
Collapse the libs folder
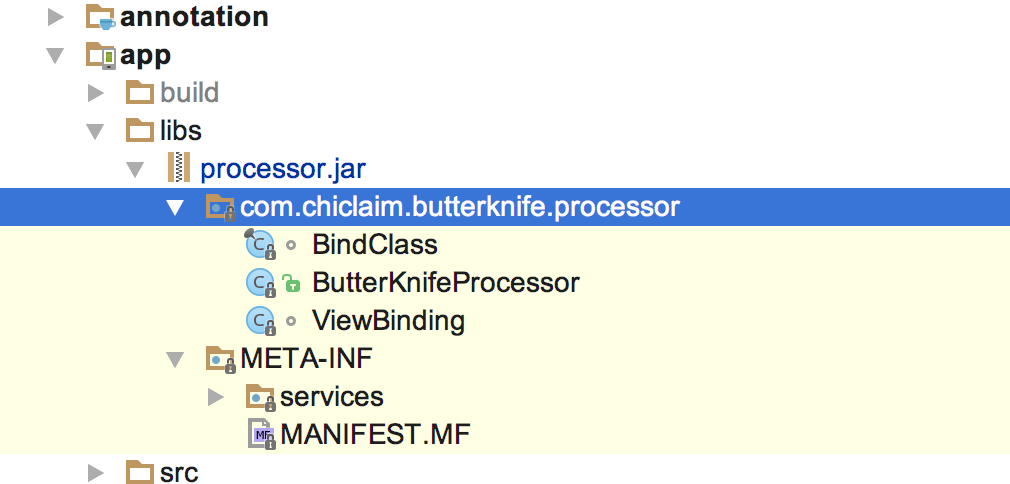pos(95,131)
